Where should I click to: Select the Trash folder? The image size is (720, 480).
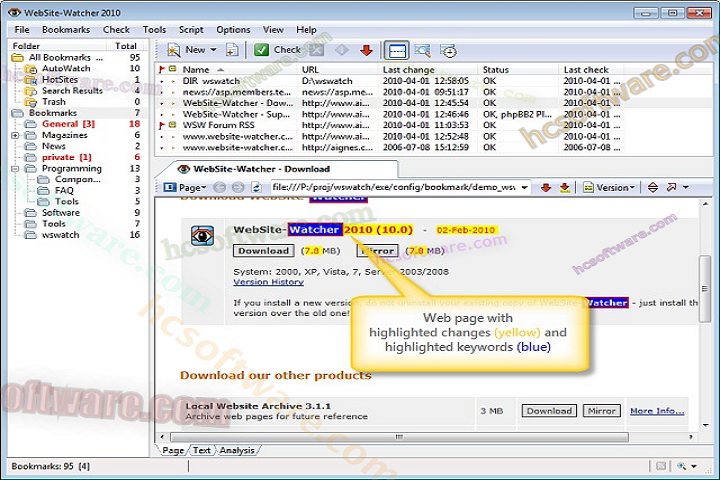[54, 102]
